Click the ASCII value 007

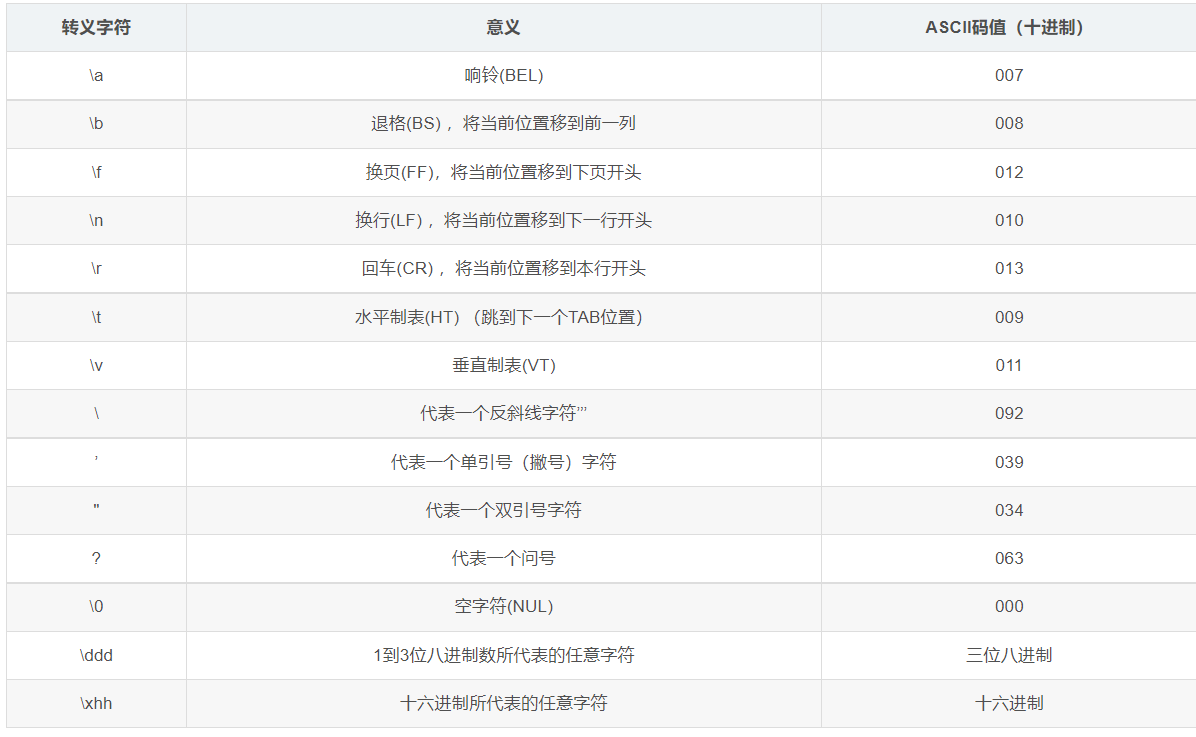click(x=1008, y=76)
